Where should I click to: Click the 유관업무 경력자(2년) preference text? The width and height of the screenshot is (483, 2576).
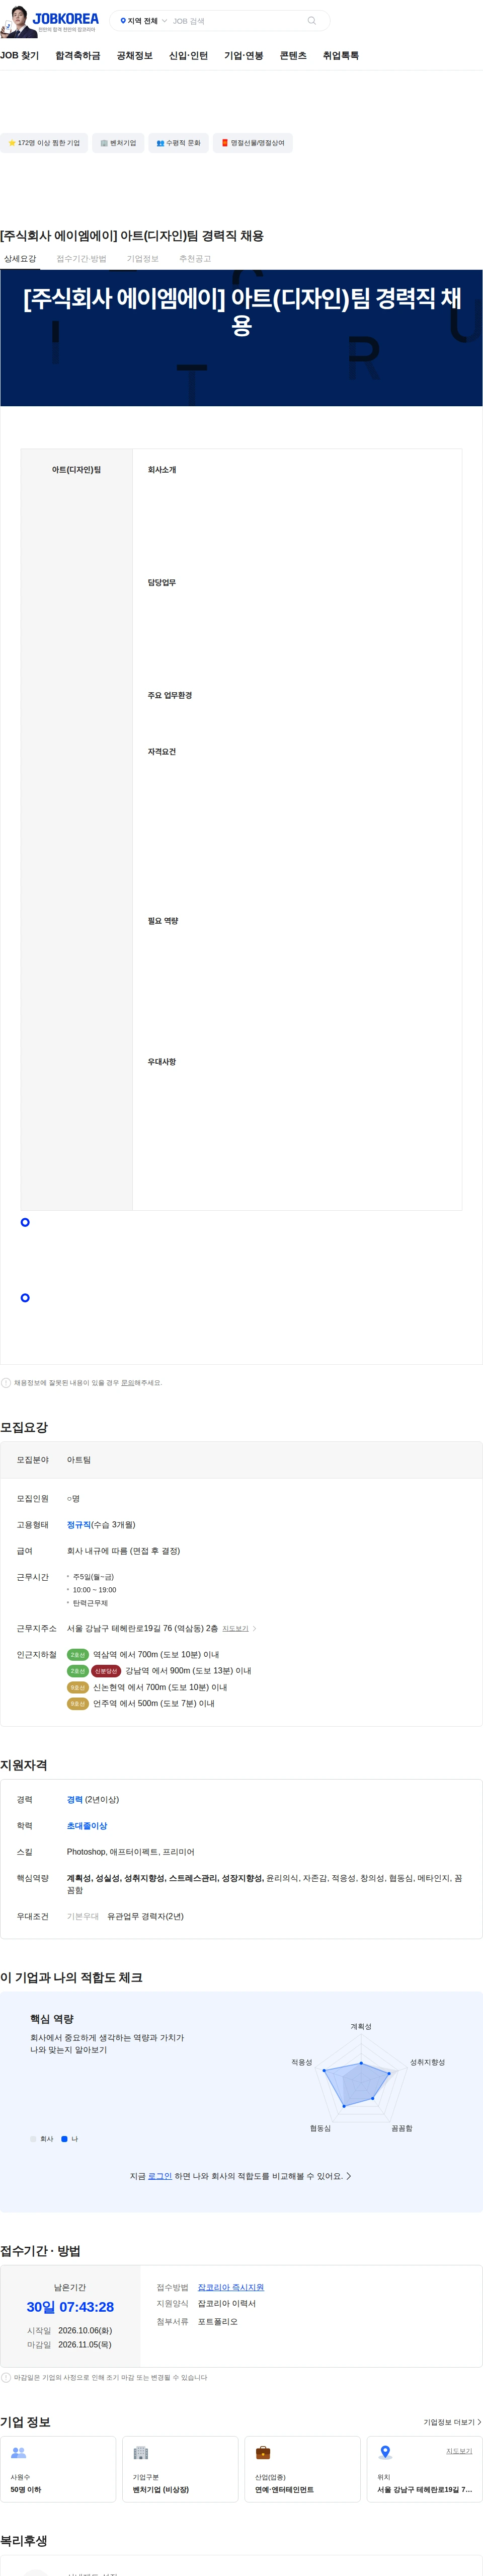coord(145,1916)
